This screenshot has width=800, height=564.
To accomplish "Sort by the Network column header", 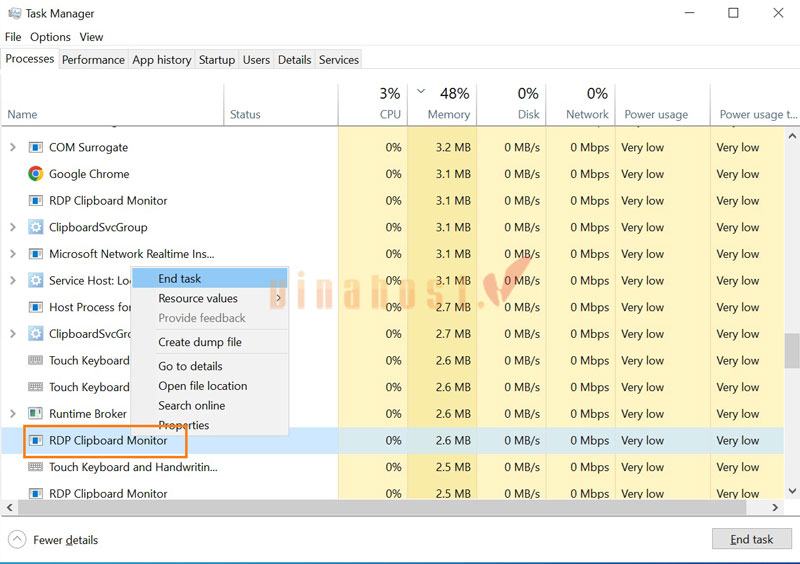I will pos(581,105).
